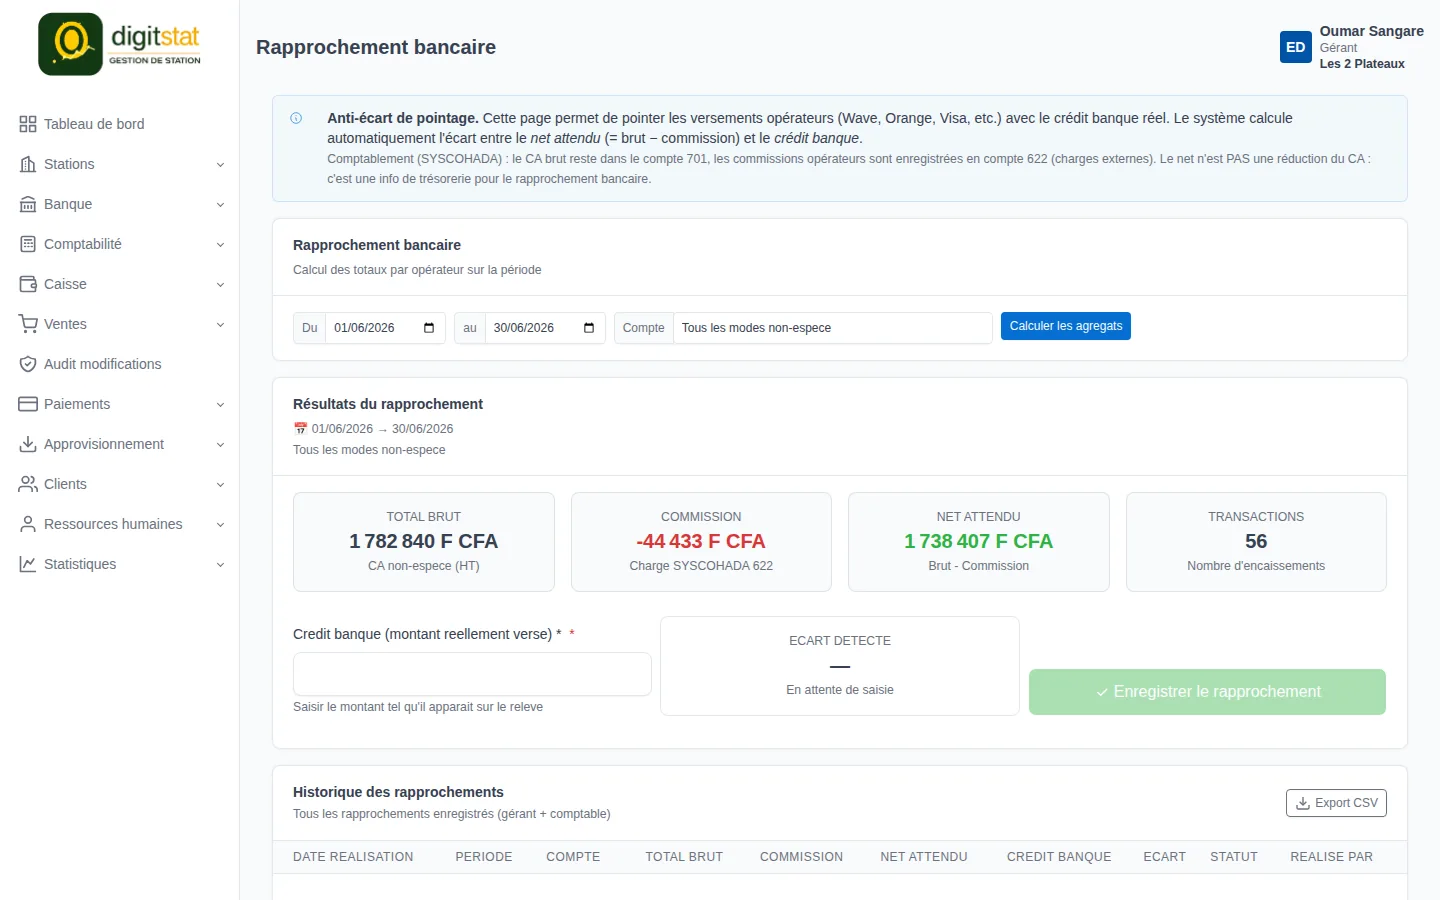Click the TOTAL BRUT column header
Viewport: 1440px width, 900px height.
click(684, 857)
